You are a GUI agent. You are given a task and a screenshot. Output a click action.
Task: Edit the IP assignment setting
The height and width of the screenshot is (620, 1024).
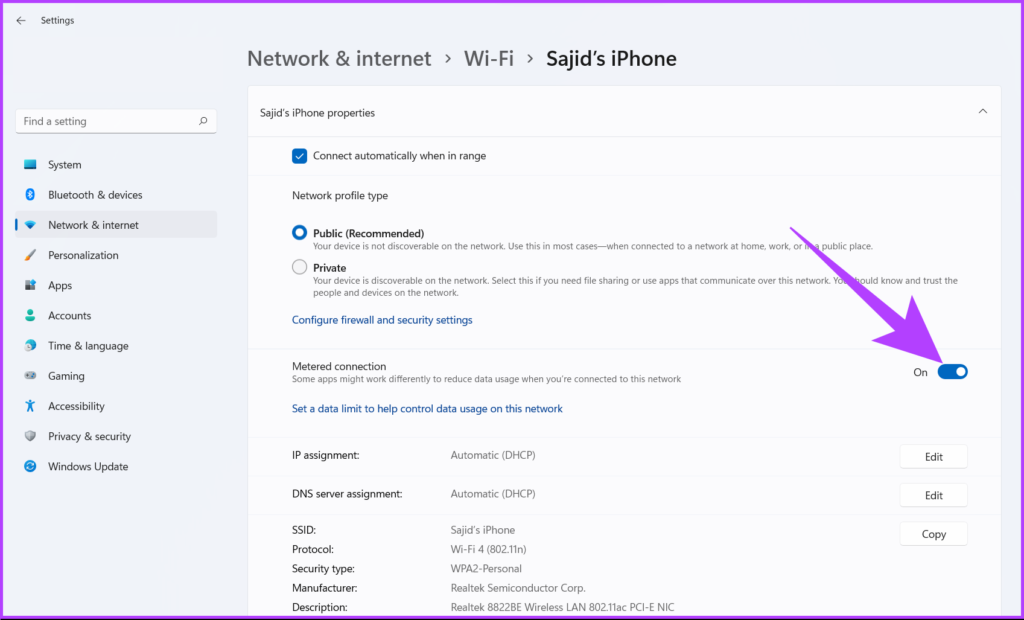coord(933,457)
